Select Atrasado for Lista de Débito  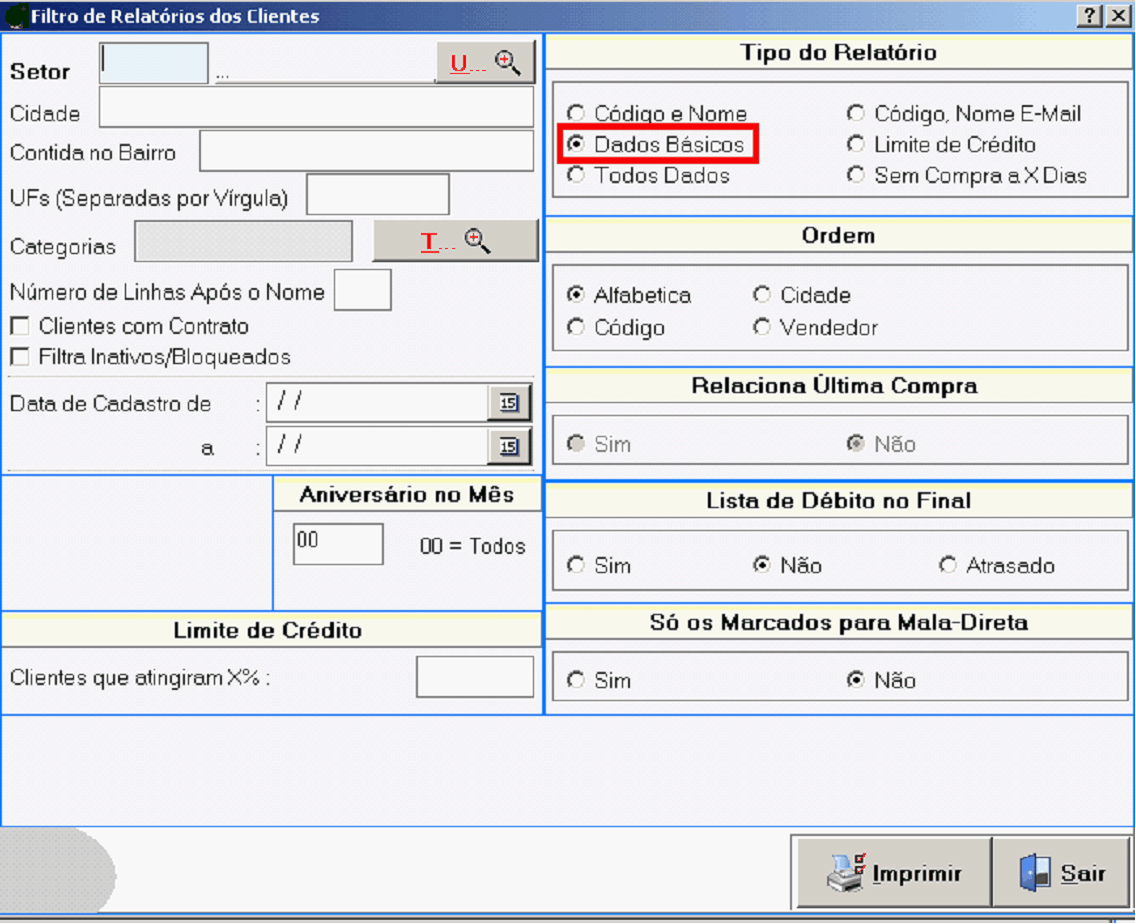948,565
